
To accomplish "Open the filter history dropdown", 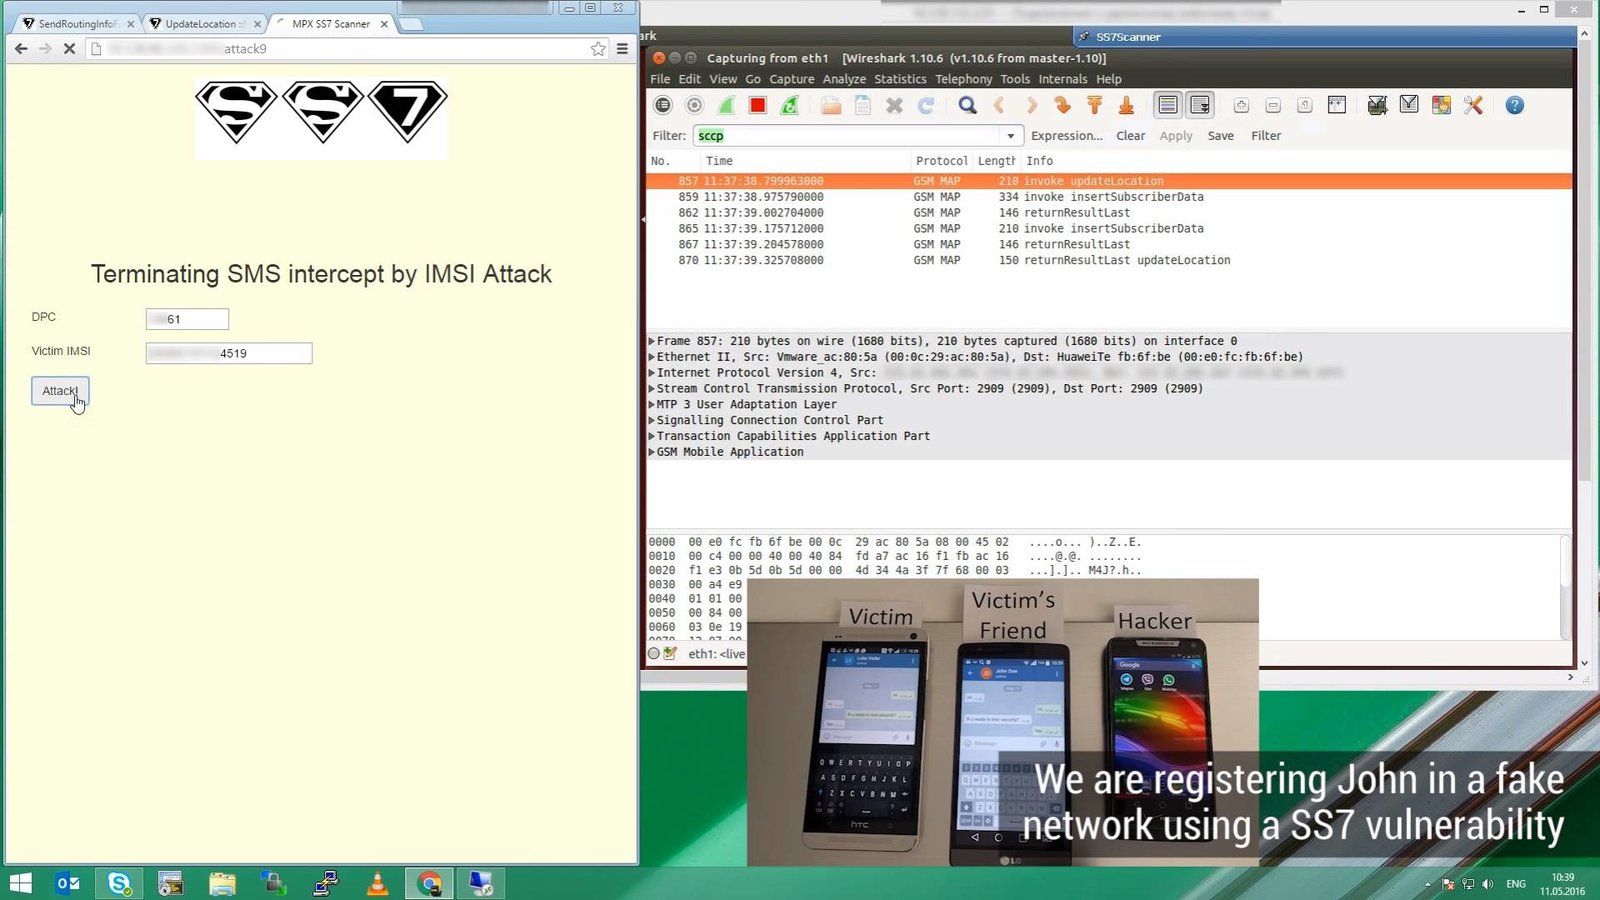I will (x=1010, y=136).
